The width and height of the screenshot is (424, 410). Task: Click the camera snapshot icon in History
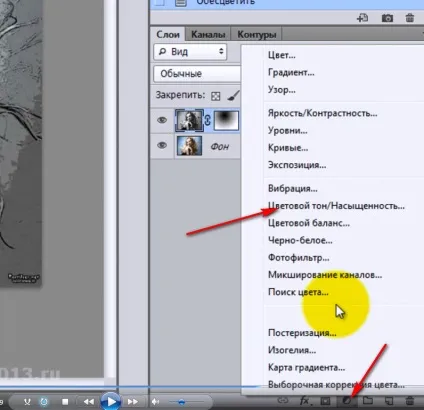coord(387,18)
